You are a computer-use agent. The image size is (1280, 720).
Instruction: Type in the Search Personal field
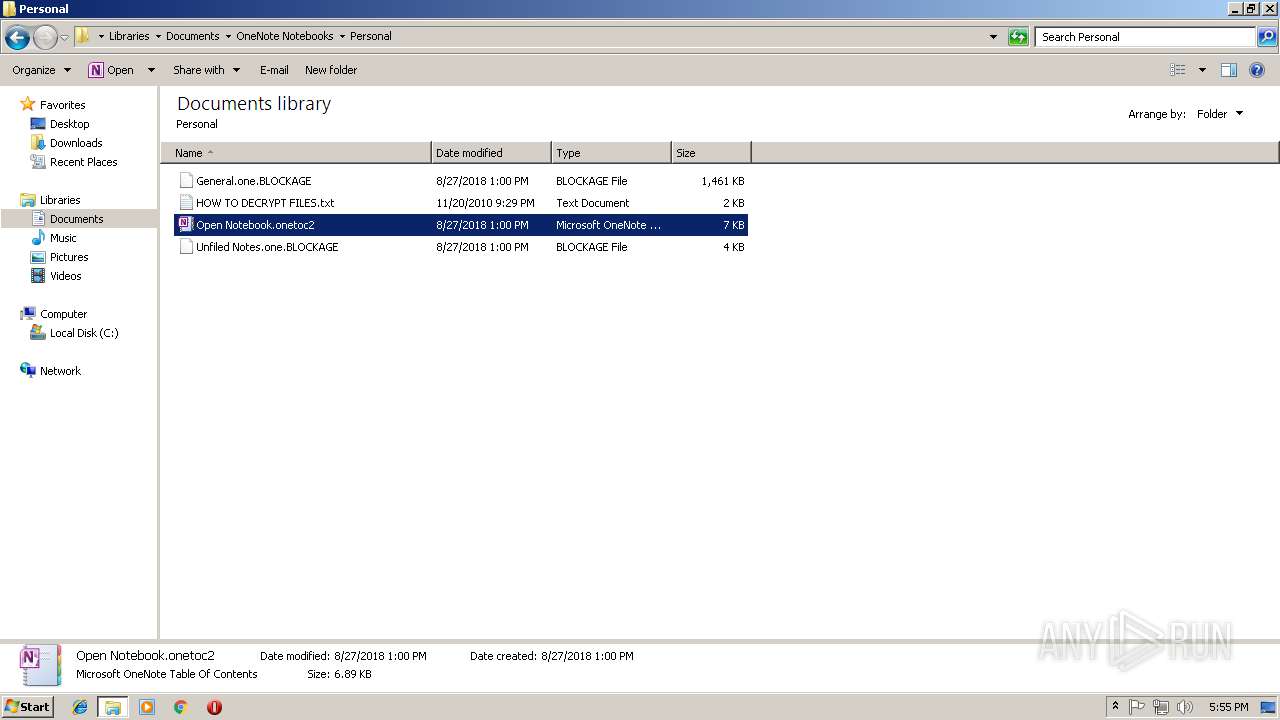1145,37
